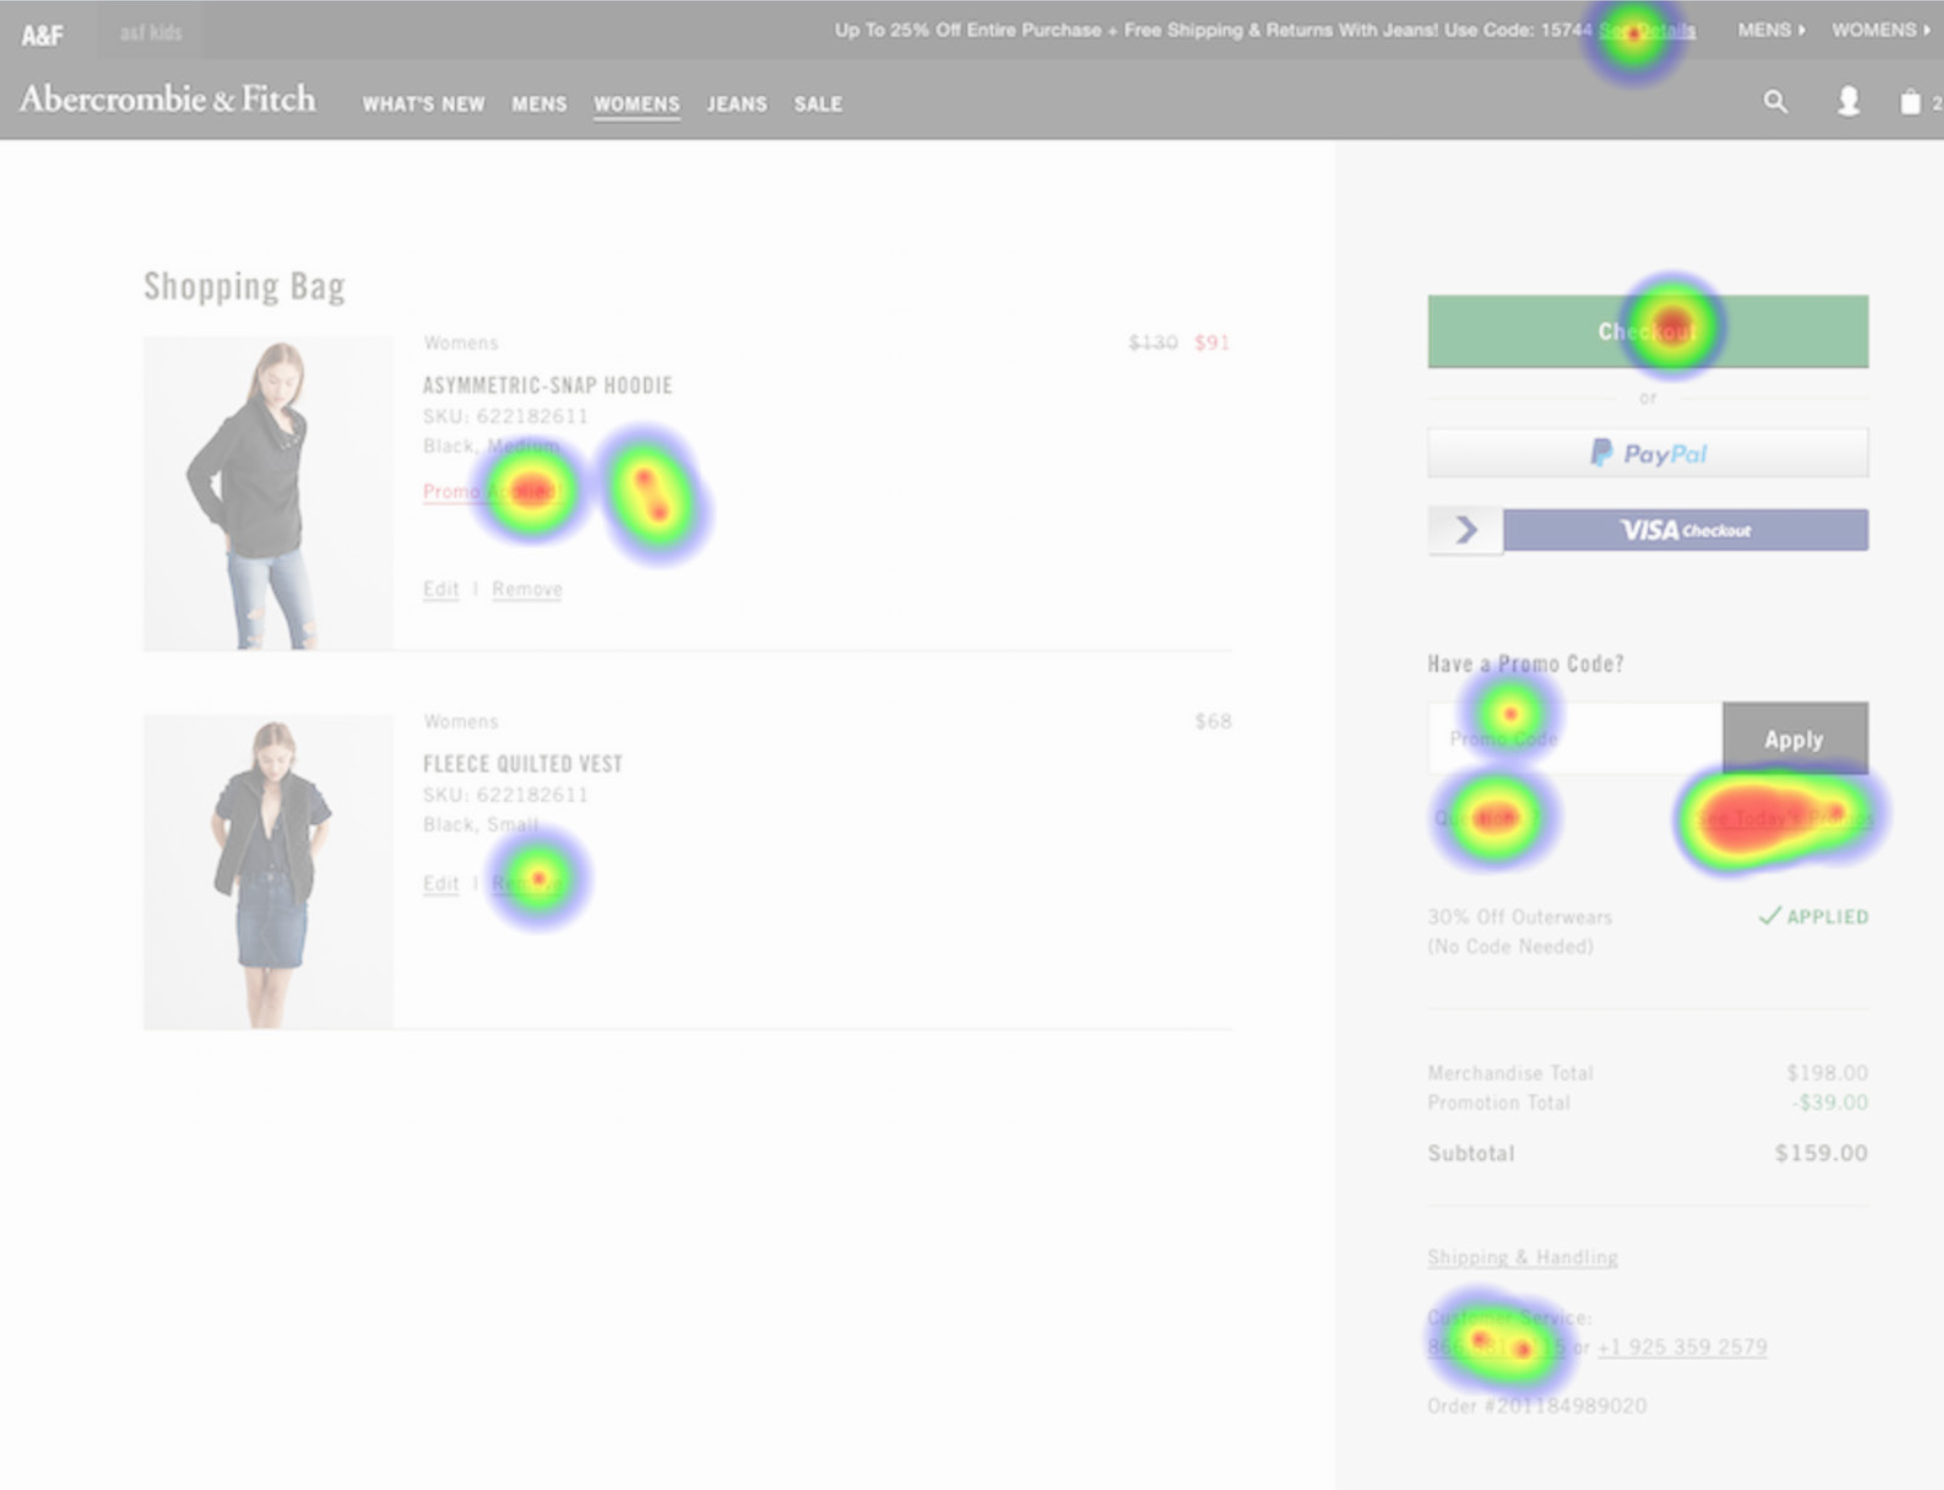Expand the top-bar MENS dropdown
The image size is (1944, 1490).
pyautogui.click(x=1771, y=30)
